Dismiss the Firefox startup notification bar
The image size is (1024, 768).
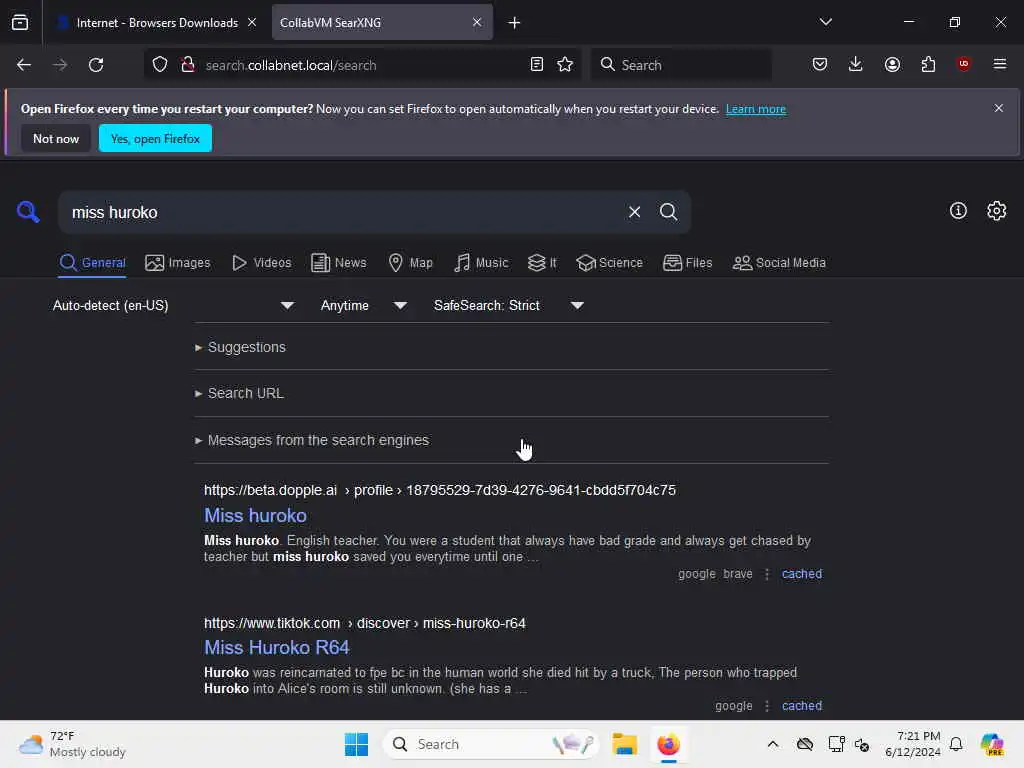click(x=999, y=108)
